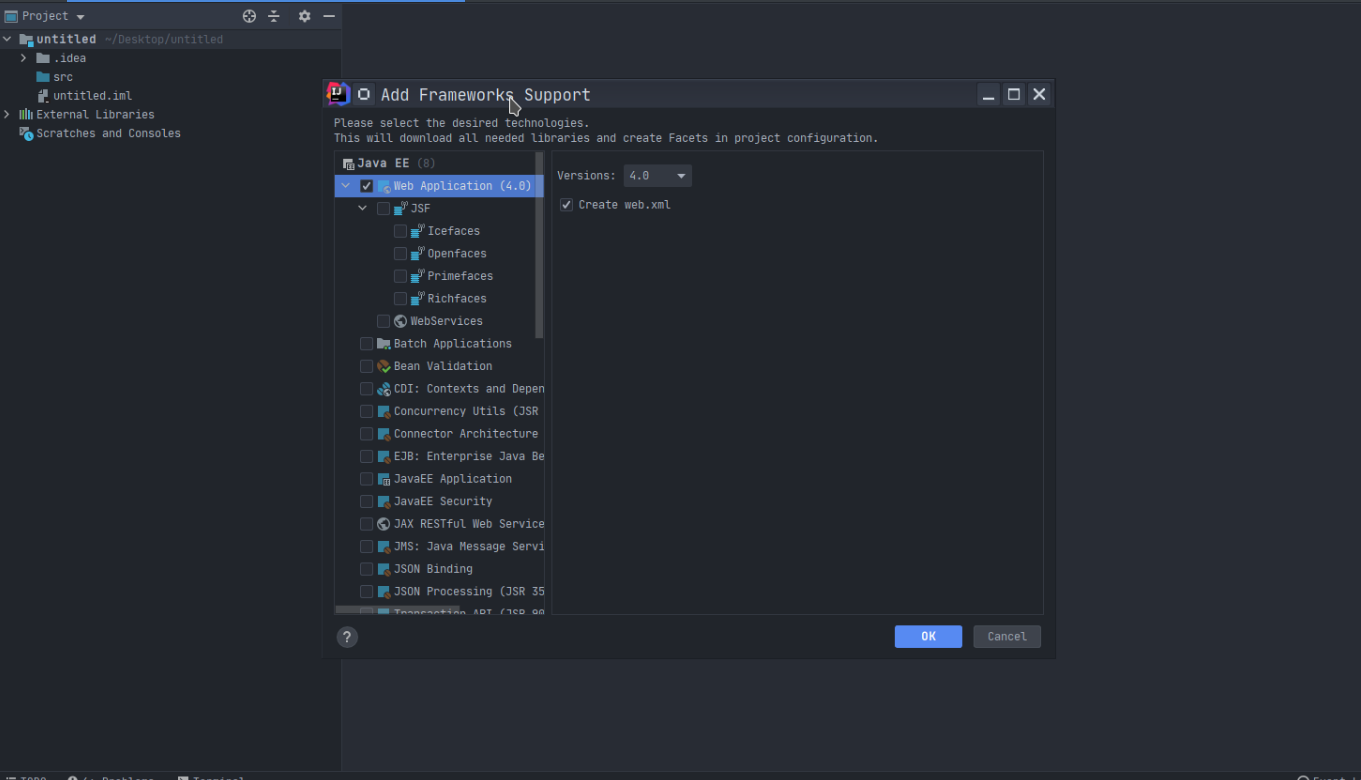Check CDI: Contexts and Dependency checkbox

(367, 388)
